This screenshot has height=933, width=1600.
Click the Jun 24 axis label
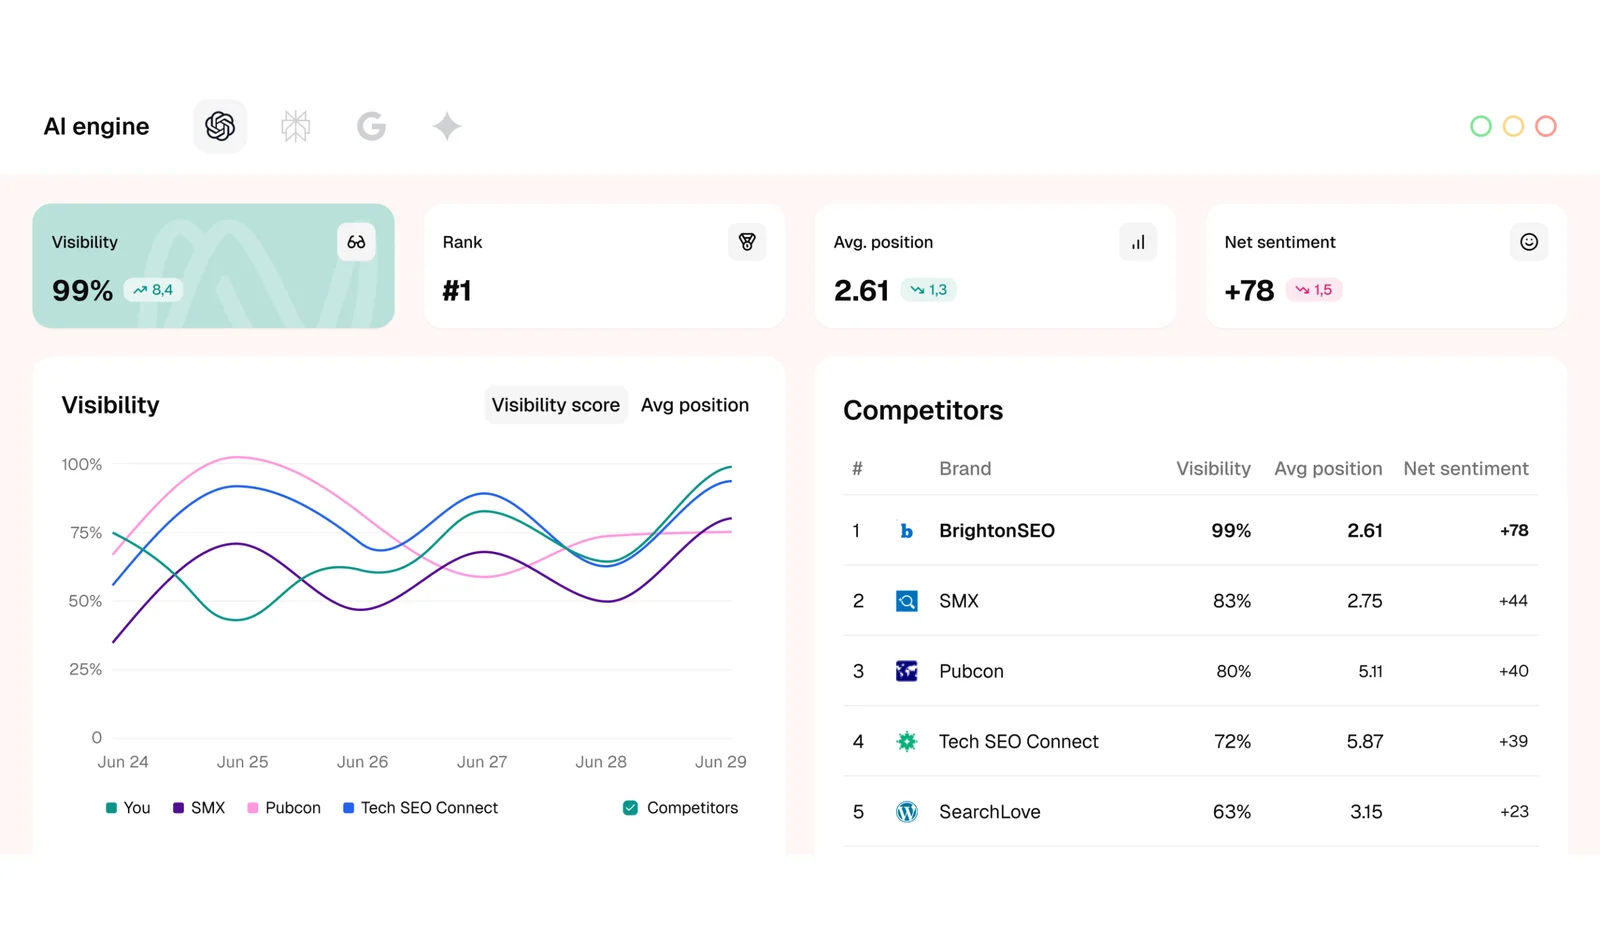click(123, 762)
